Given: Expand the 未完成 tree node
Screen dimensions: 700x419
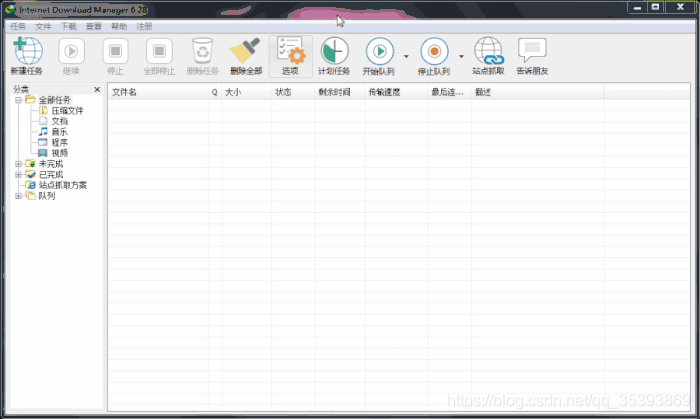Looking at the screenshot, I should click(x=18, y=164).
